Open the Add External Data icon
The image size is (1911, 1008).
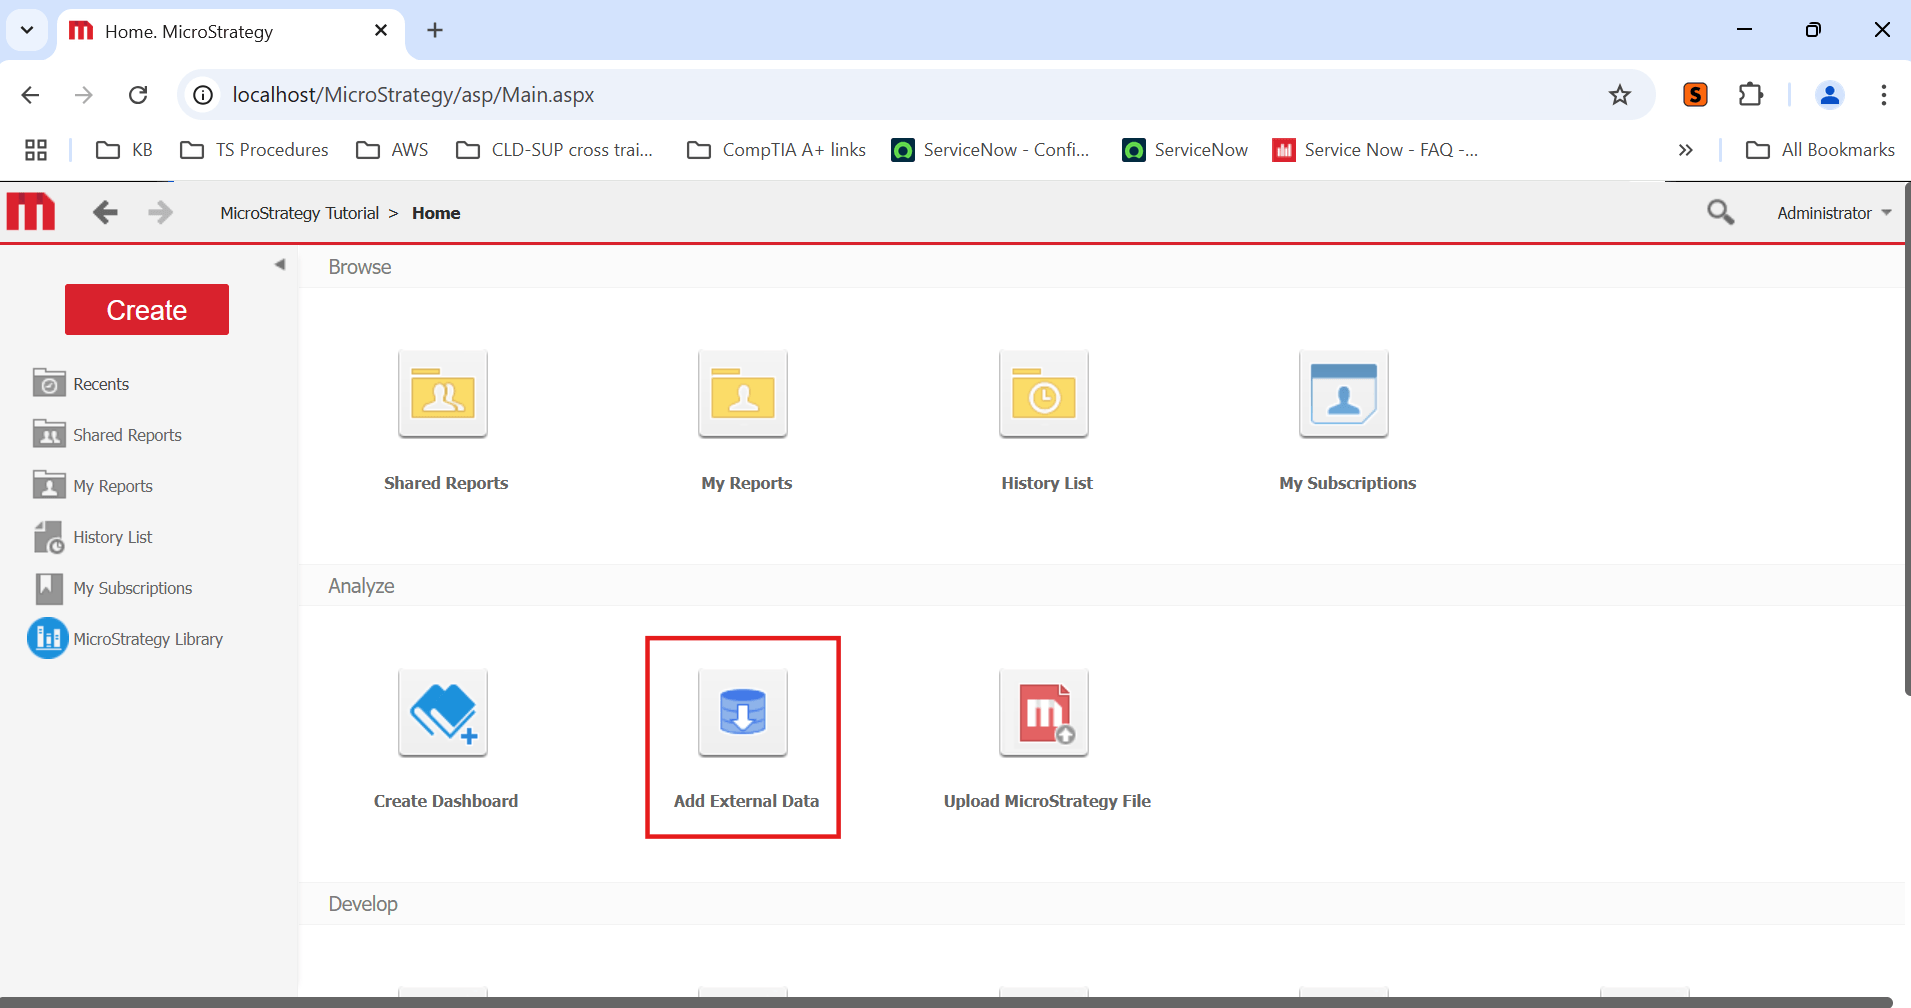pyautogui.click(x=743, y=713)
